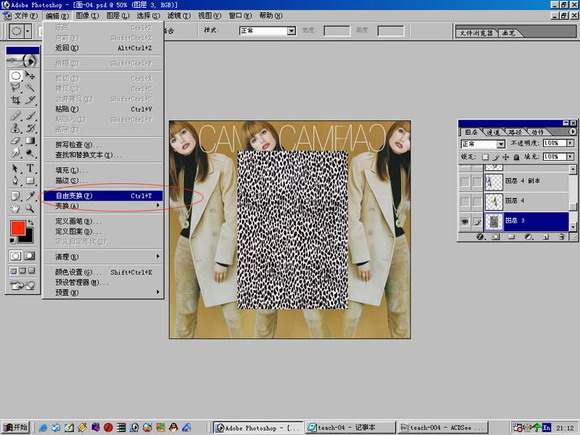Switch to Quick Mask mode

tap(30, 256)
